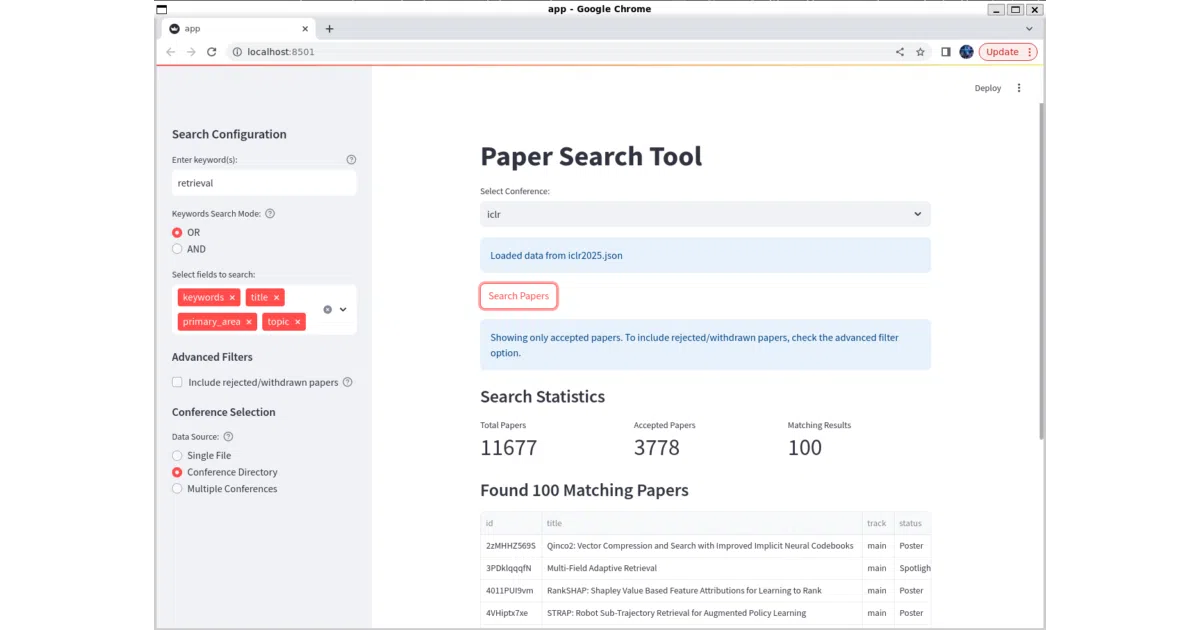Viewport: 1200px width, 630px height.
Task: Select the AND keyword search mode
Action: [x=189, y=249]
